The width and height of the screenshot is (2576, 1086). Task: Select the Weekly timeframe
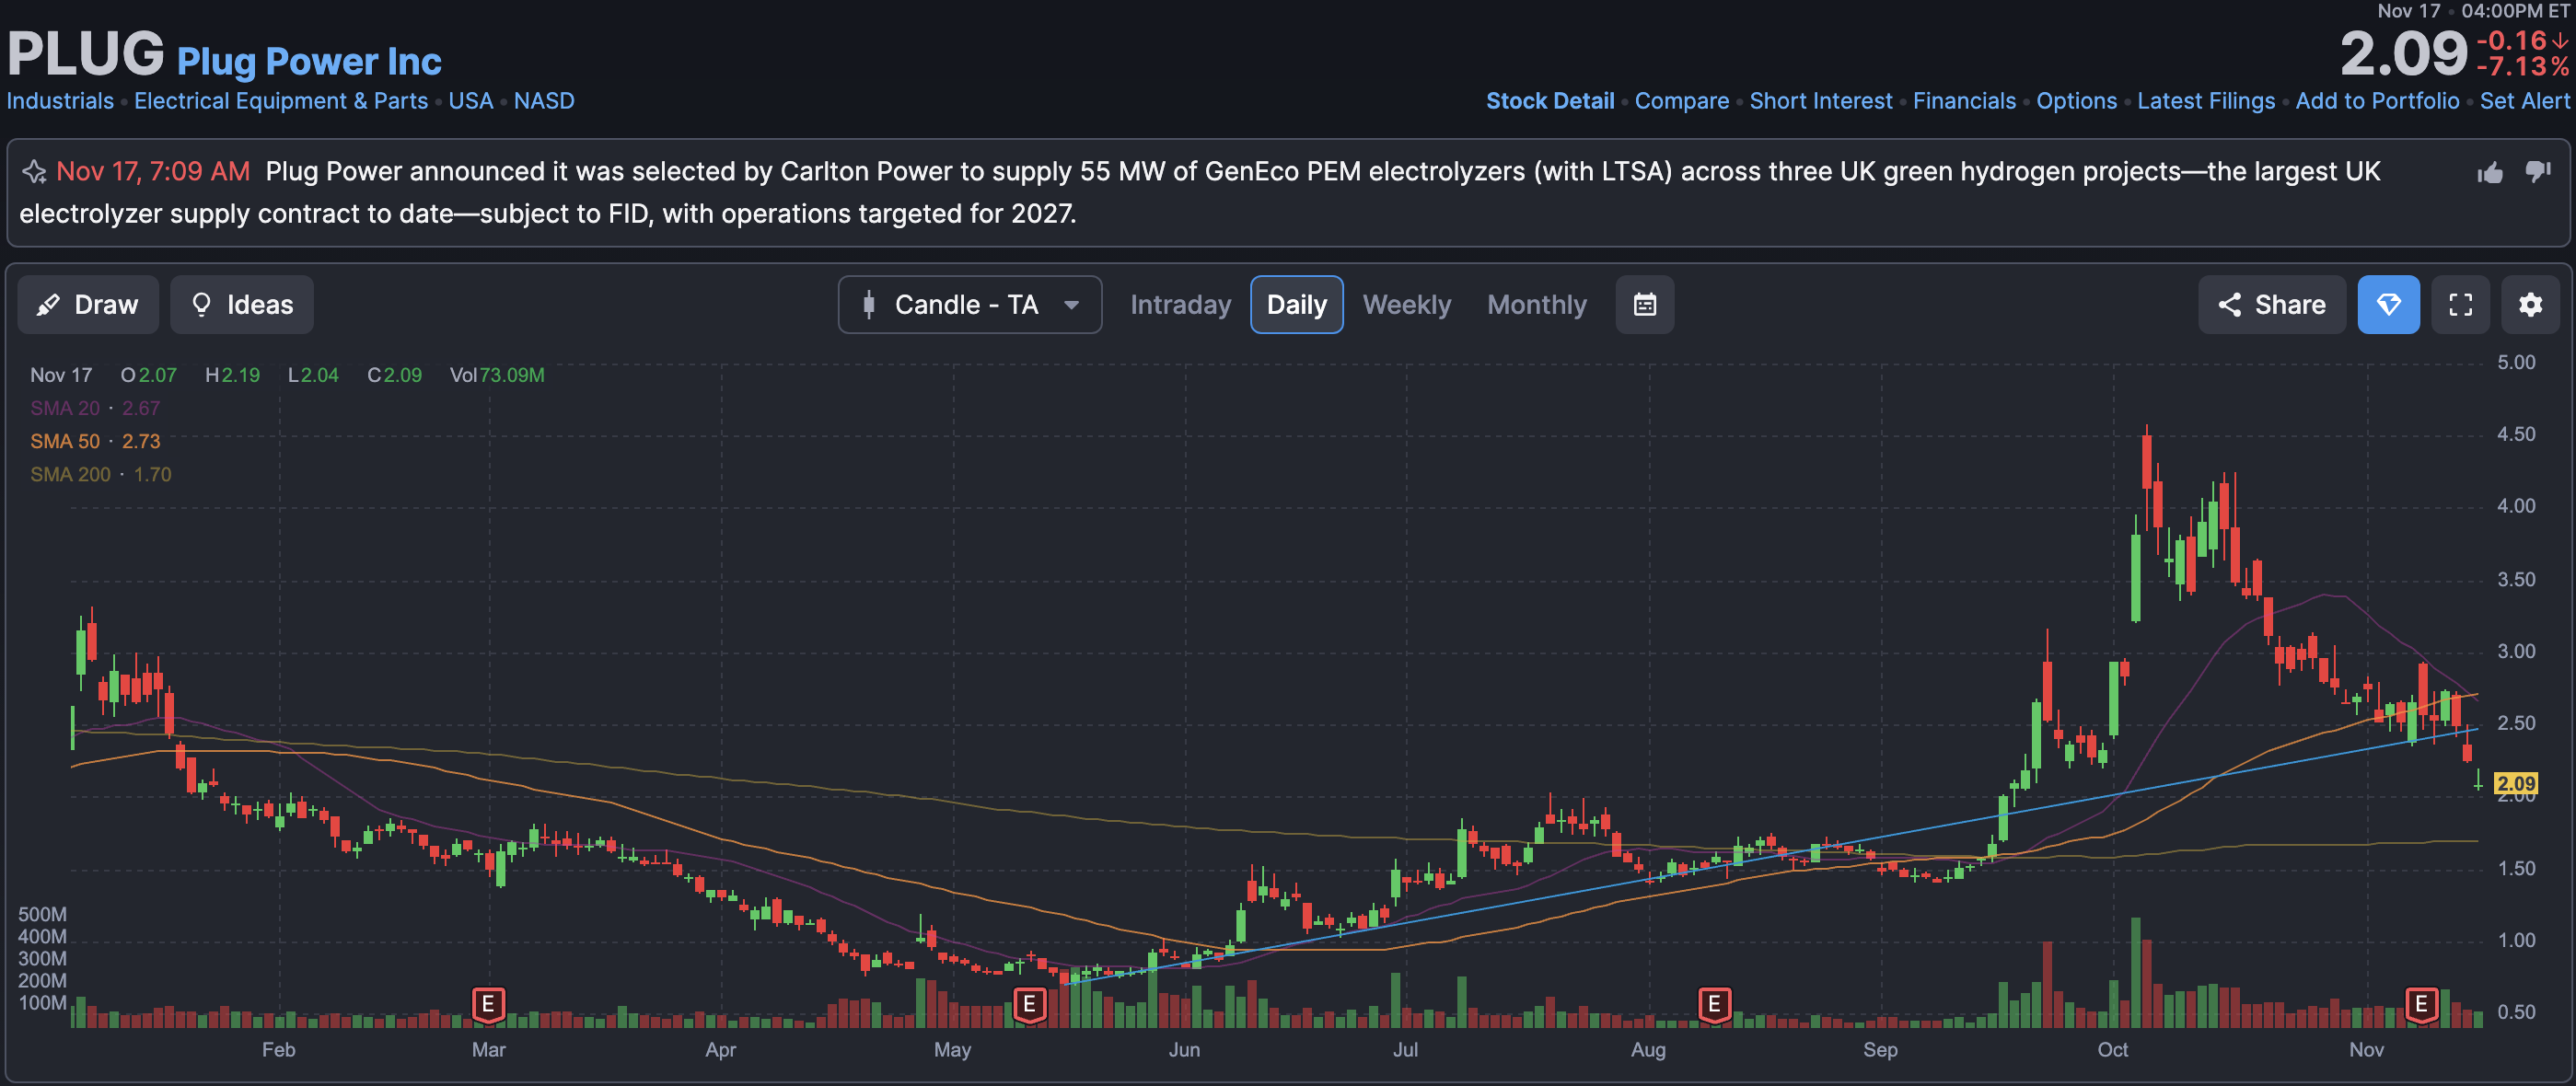coord(1406,305)
